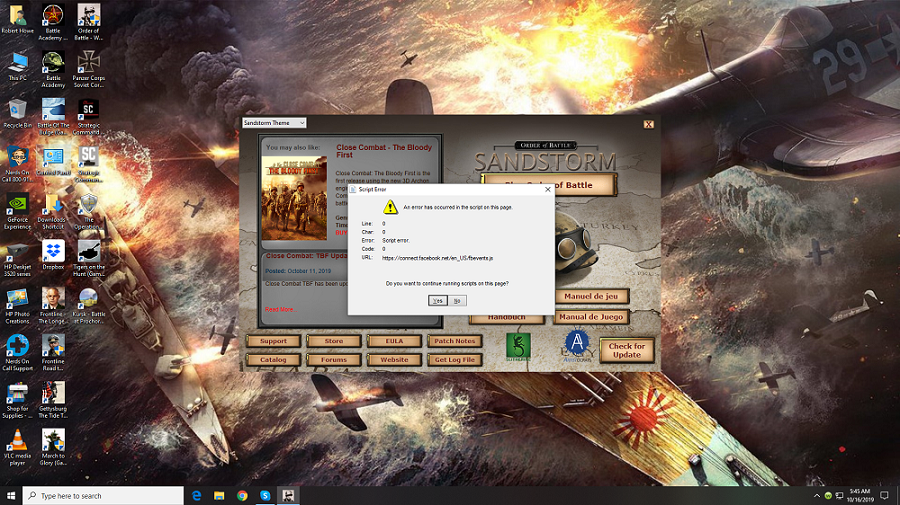Click the Website button
Viewport: 900px width, 505px height.
[394, 360]
